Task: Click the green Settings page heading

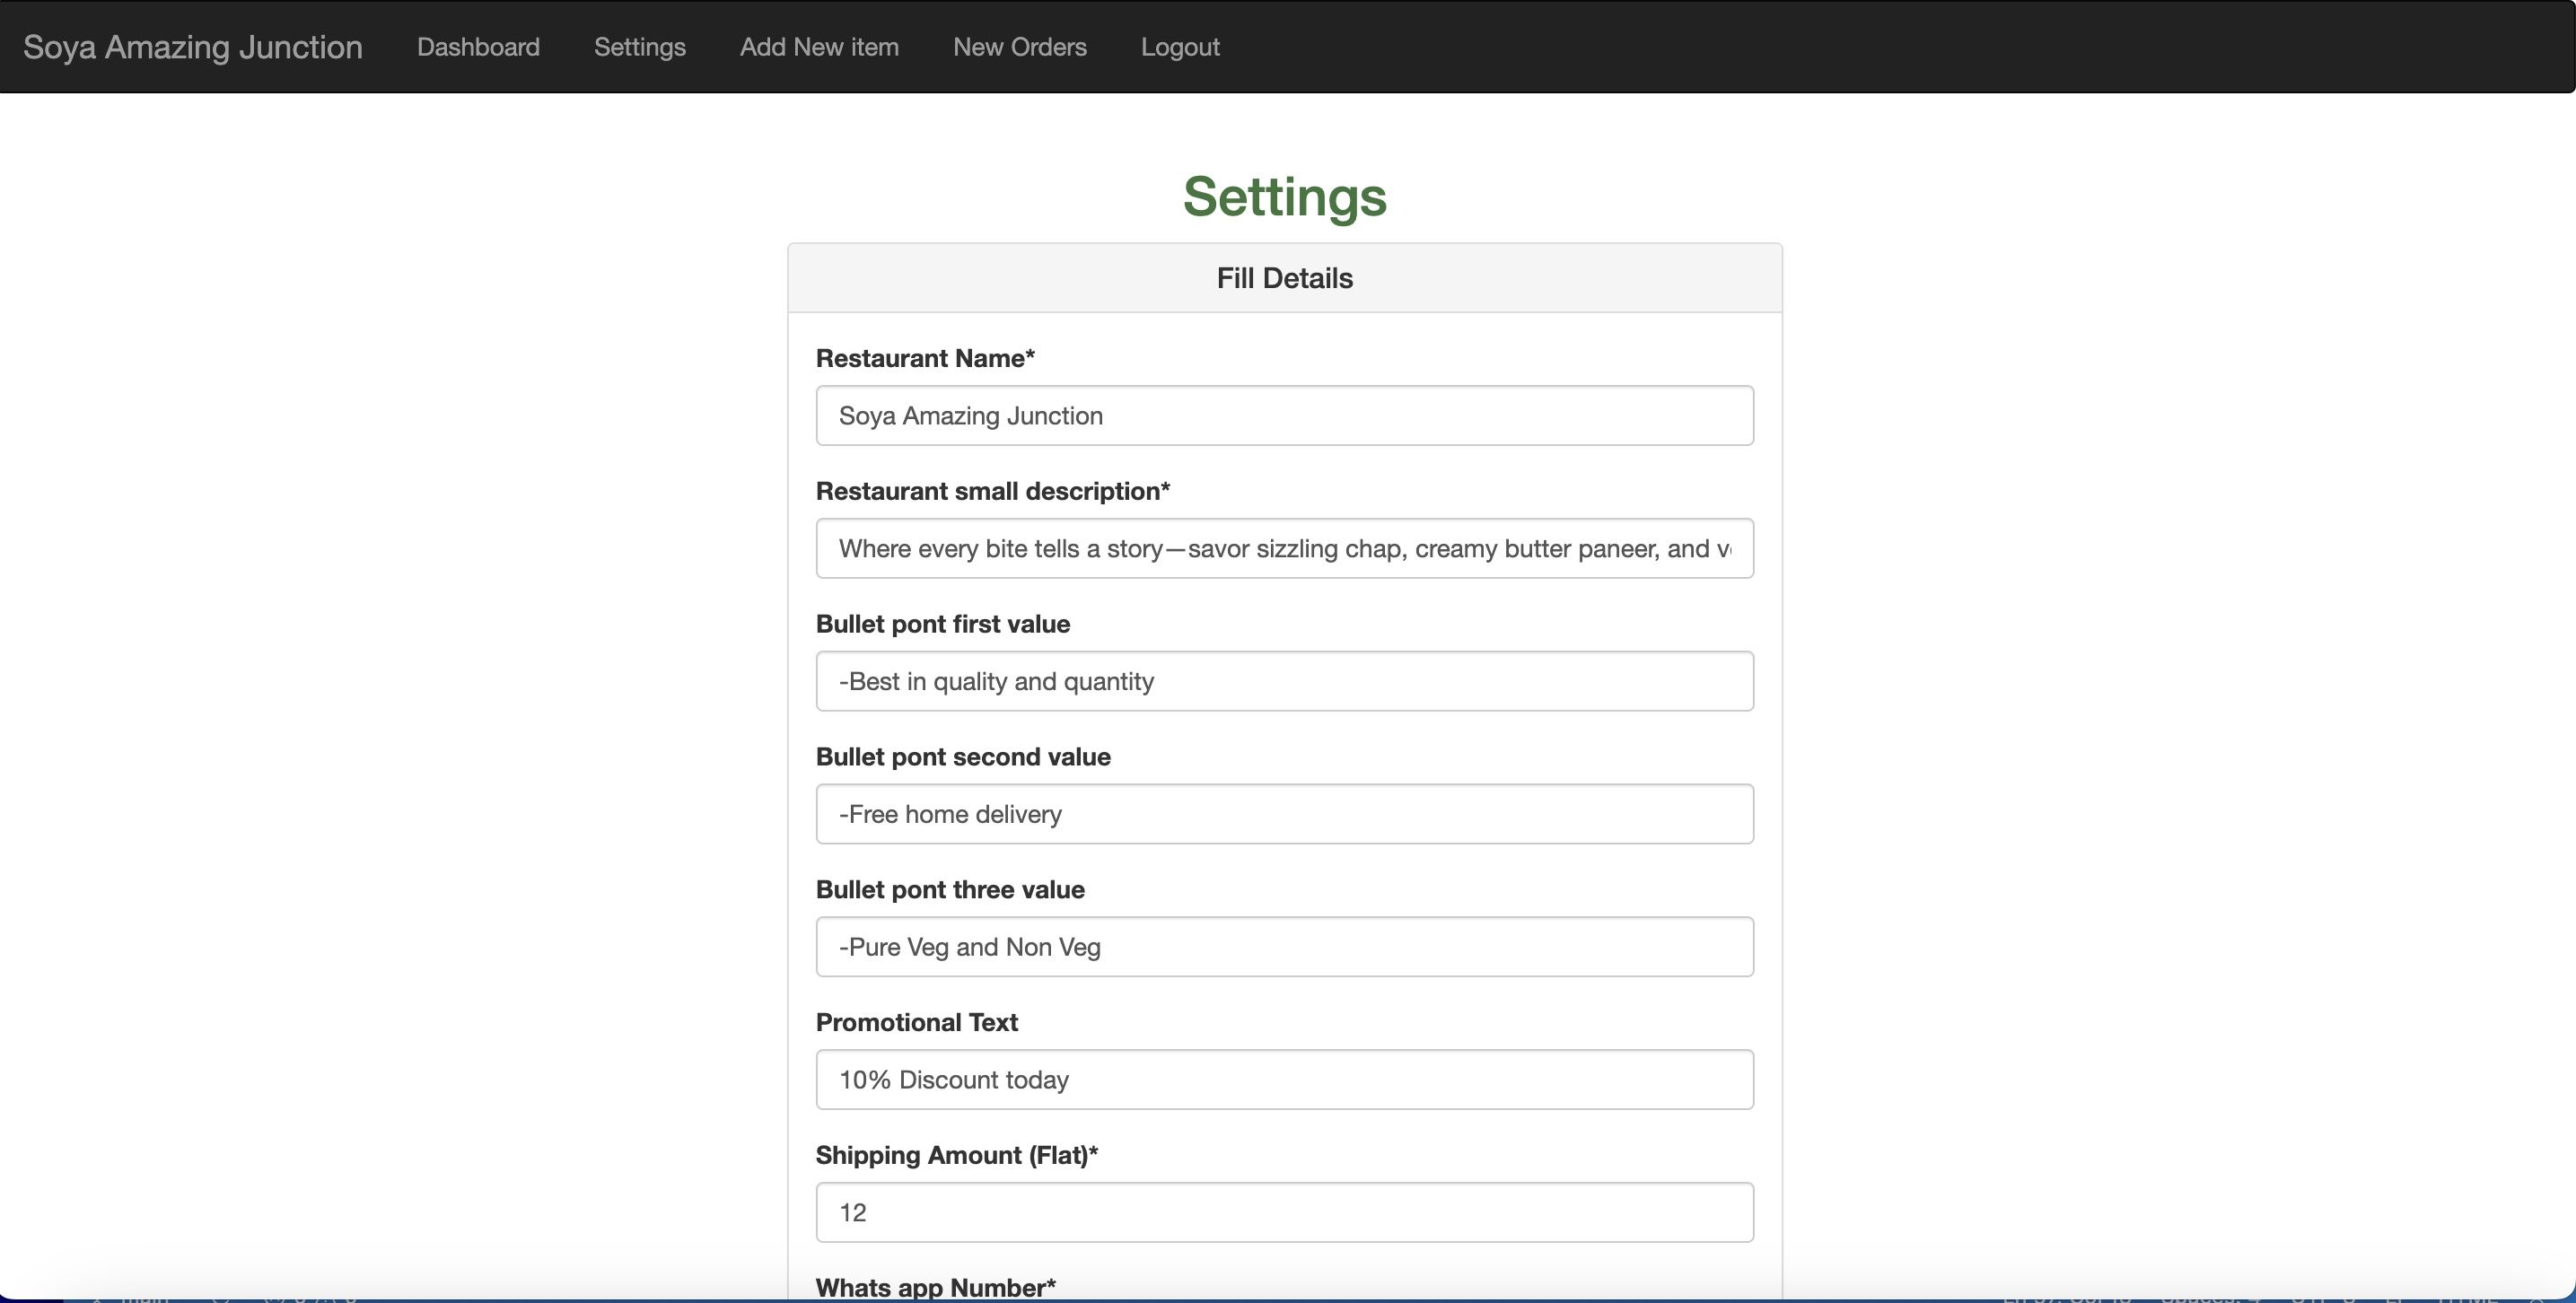Action: click(1284, 196)
